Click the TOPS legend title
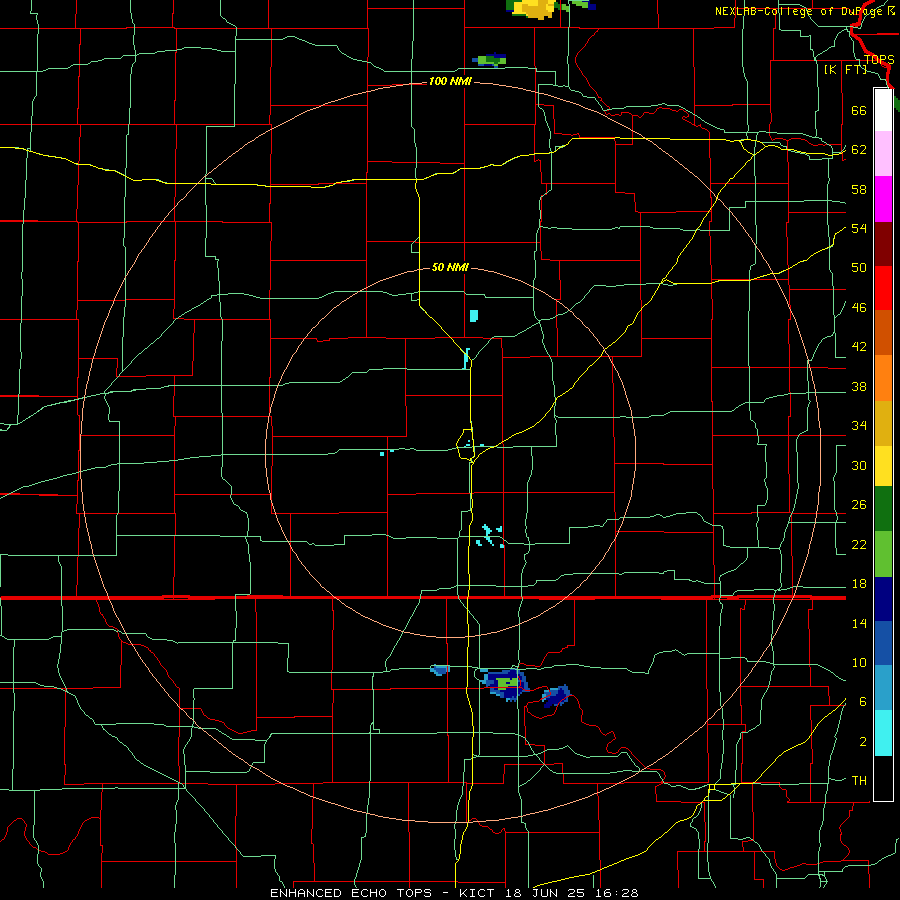Screen dimensions: 900x900 pos(879,60)
